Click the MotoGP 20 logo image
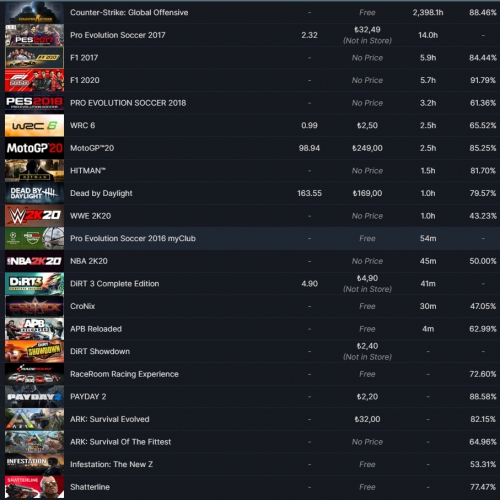Viewport: 500px width, 500px height. [x=34, y=148]
